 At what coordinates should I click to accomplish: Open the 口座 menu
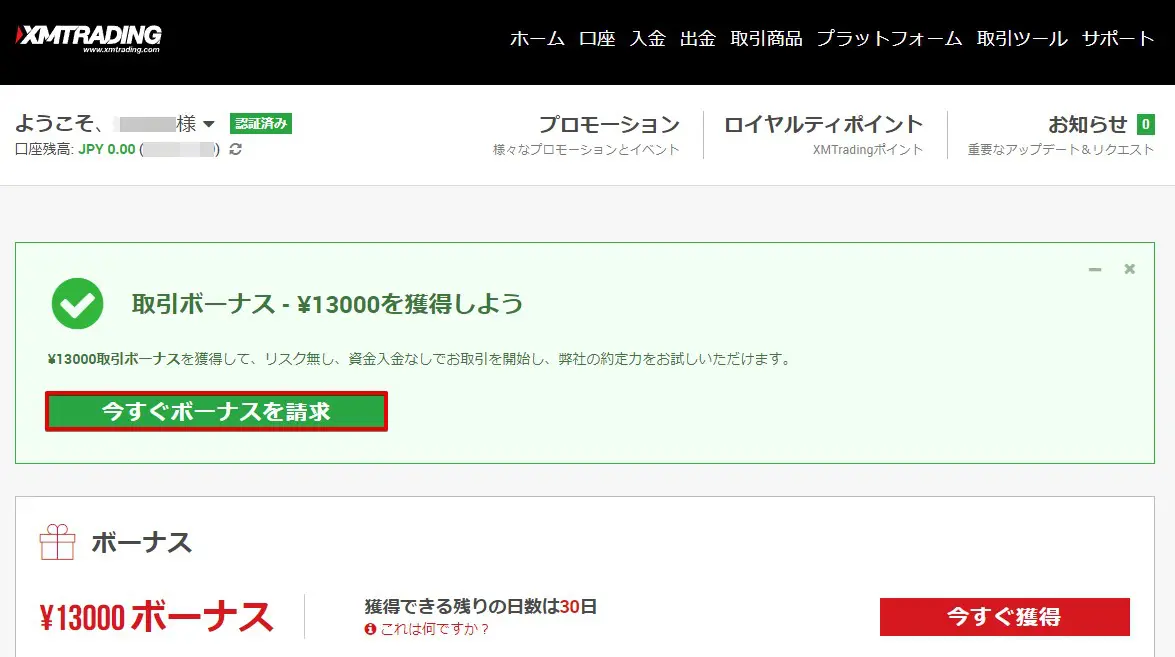pyautogui.click(x=597, y=39)
